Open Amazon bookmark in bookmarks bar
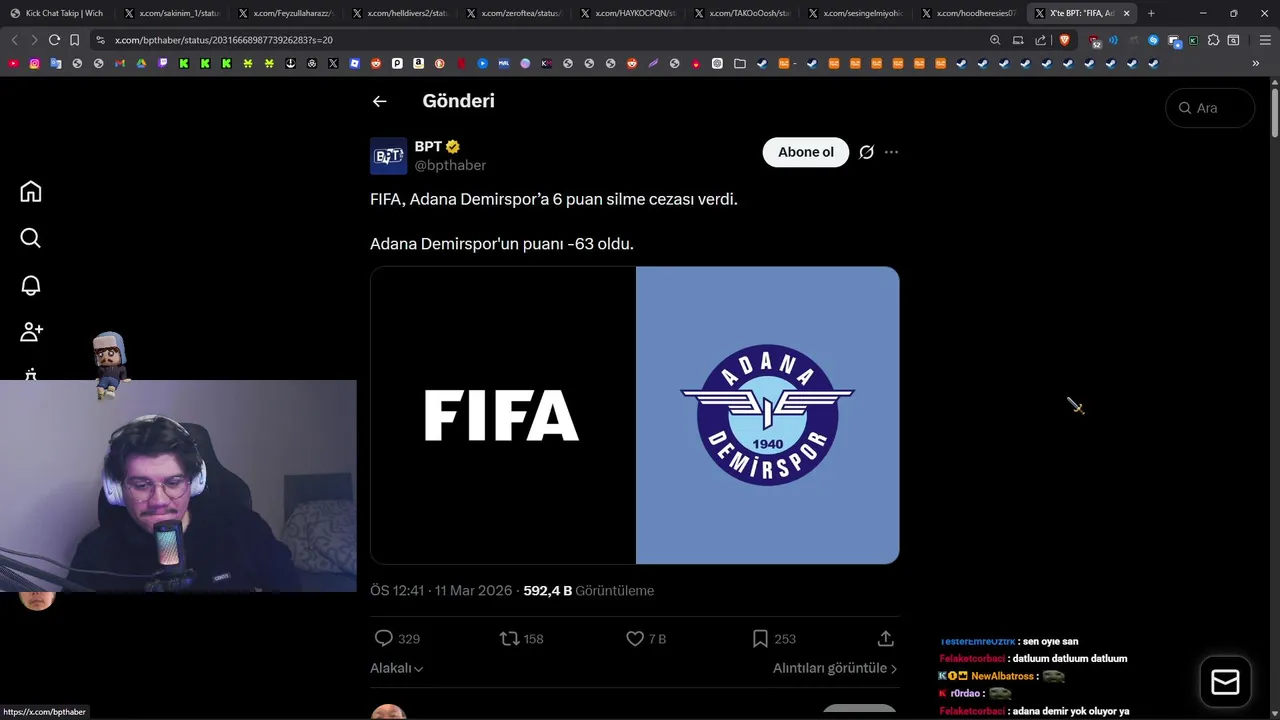The height and width of the screenshot is (720, 1280). point(418,63)
